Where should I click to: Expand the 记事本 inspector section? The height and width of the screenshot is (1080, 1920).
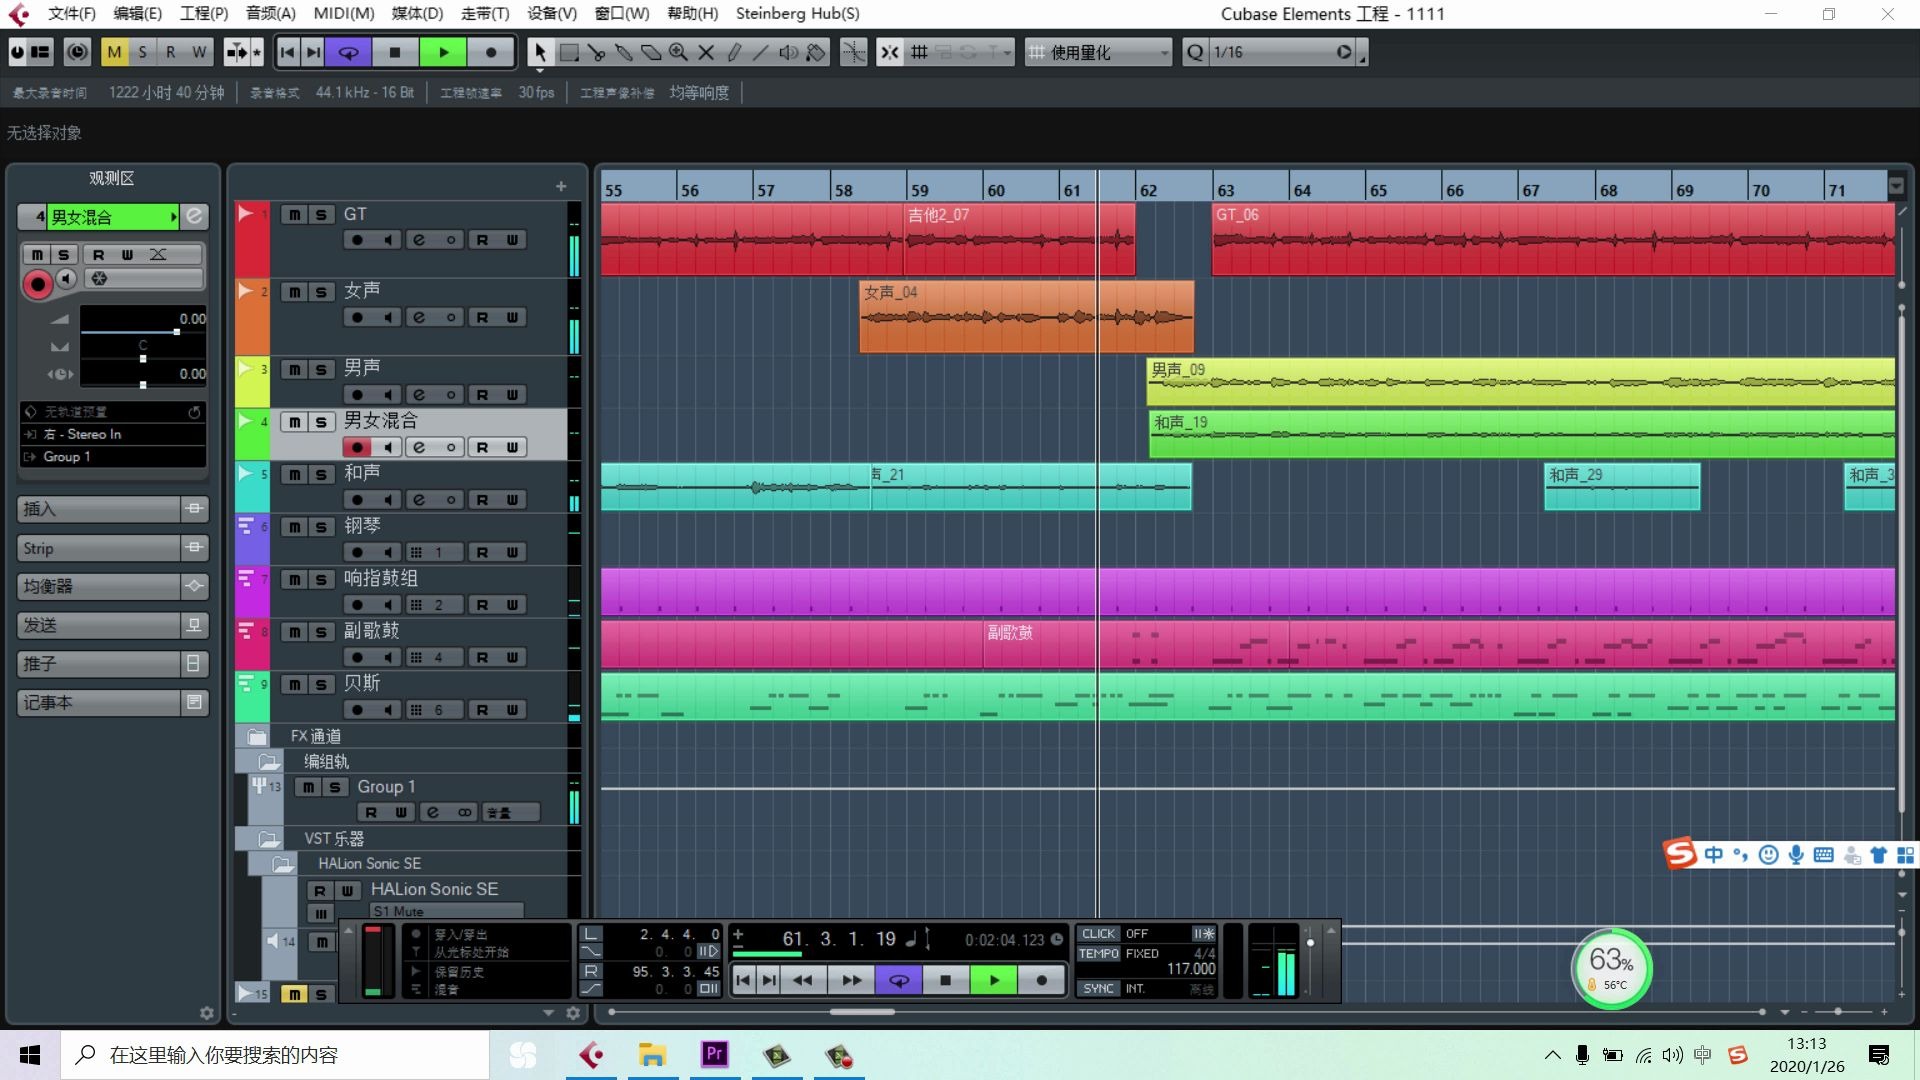112,703
